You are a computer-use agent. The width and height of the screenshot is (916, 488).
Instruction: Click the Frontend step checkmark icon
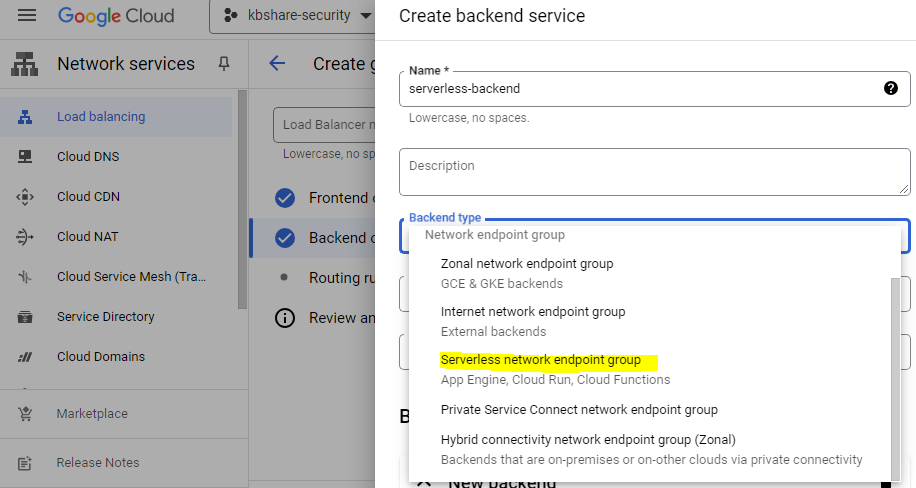point(285,198)
